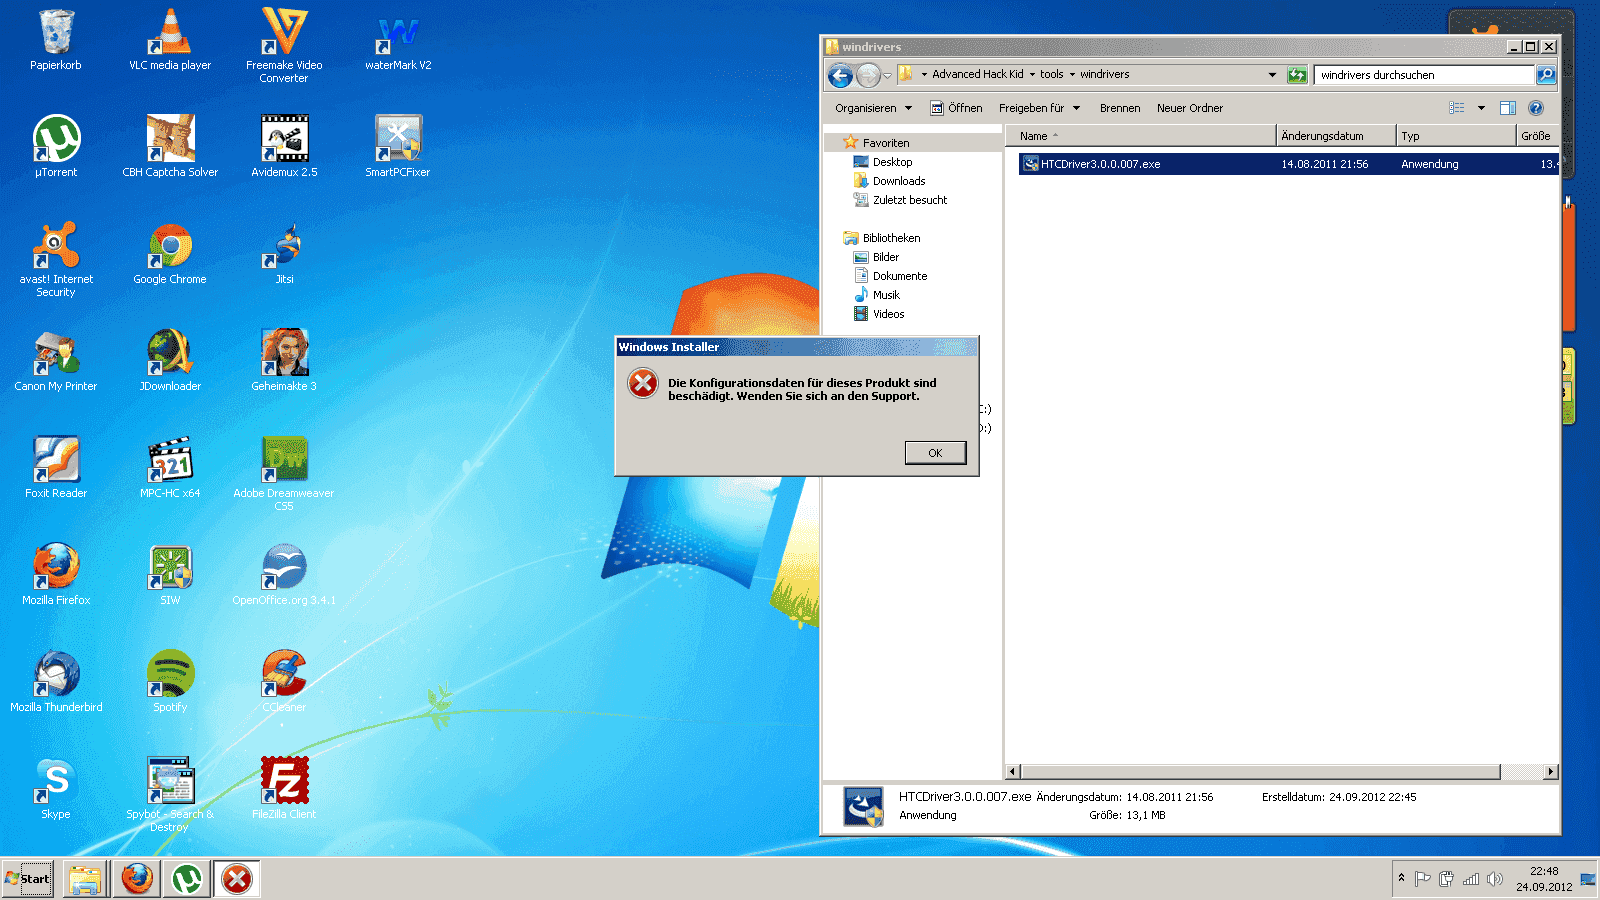This screenshot has height=900, width=1600.
Task: Click Brennen in Explorer toolbar
Action: click(x=1120, y=108)
